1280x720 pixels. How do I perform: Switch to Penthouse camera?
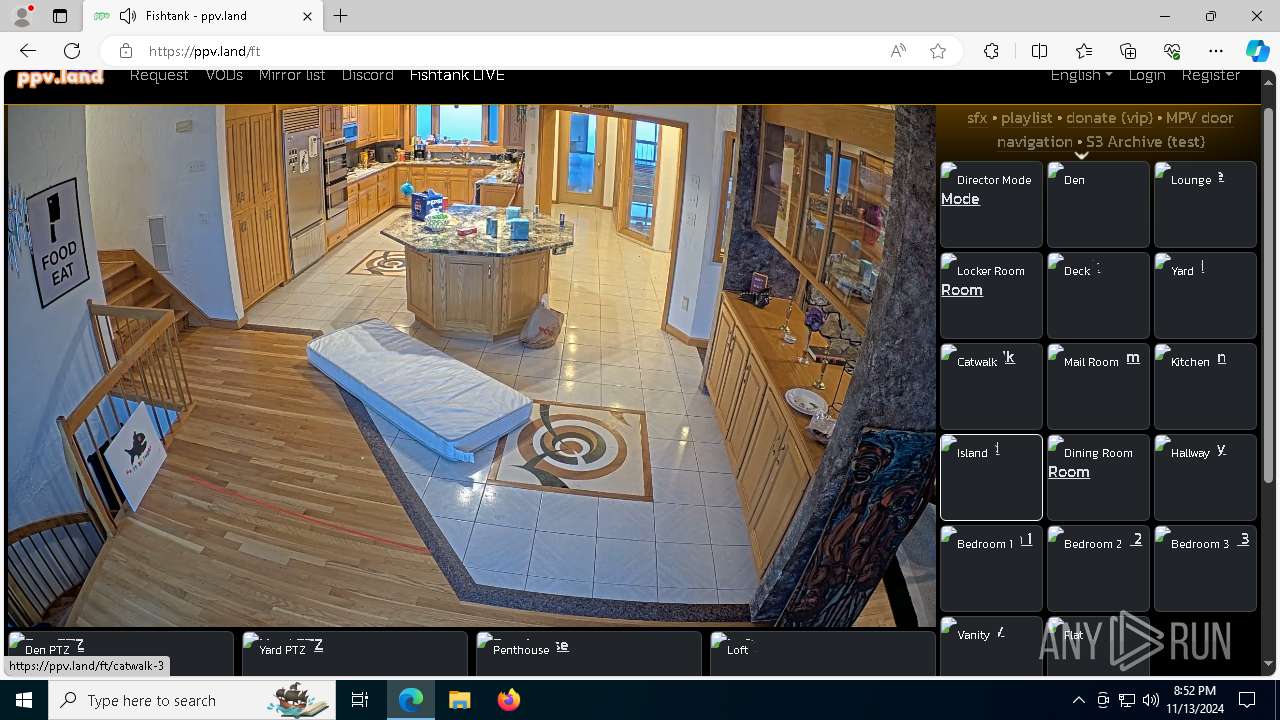588,654
